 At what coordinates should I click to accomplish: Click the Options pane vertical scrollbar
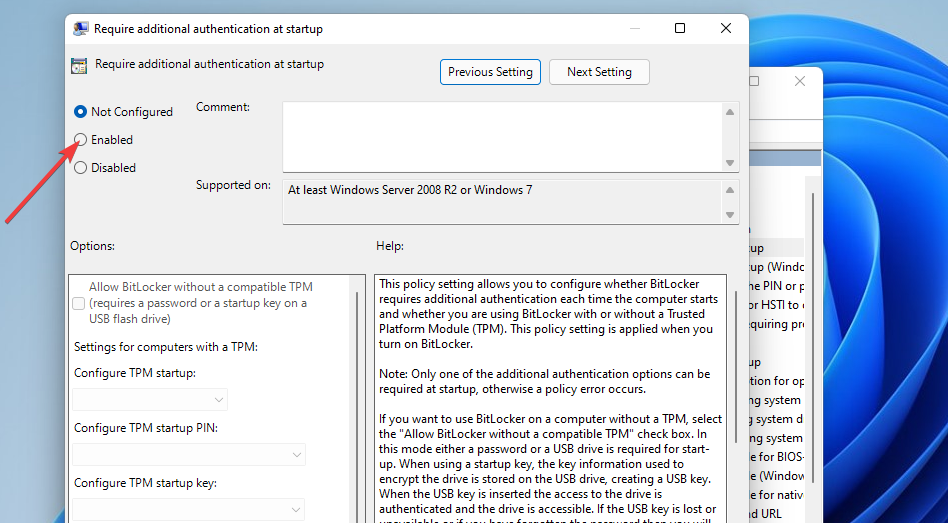(358, 406)
